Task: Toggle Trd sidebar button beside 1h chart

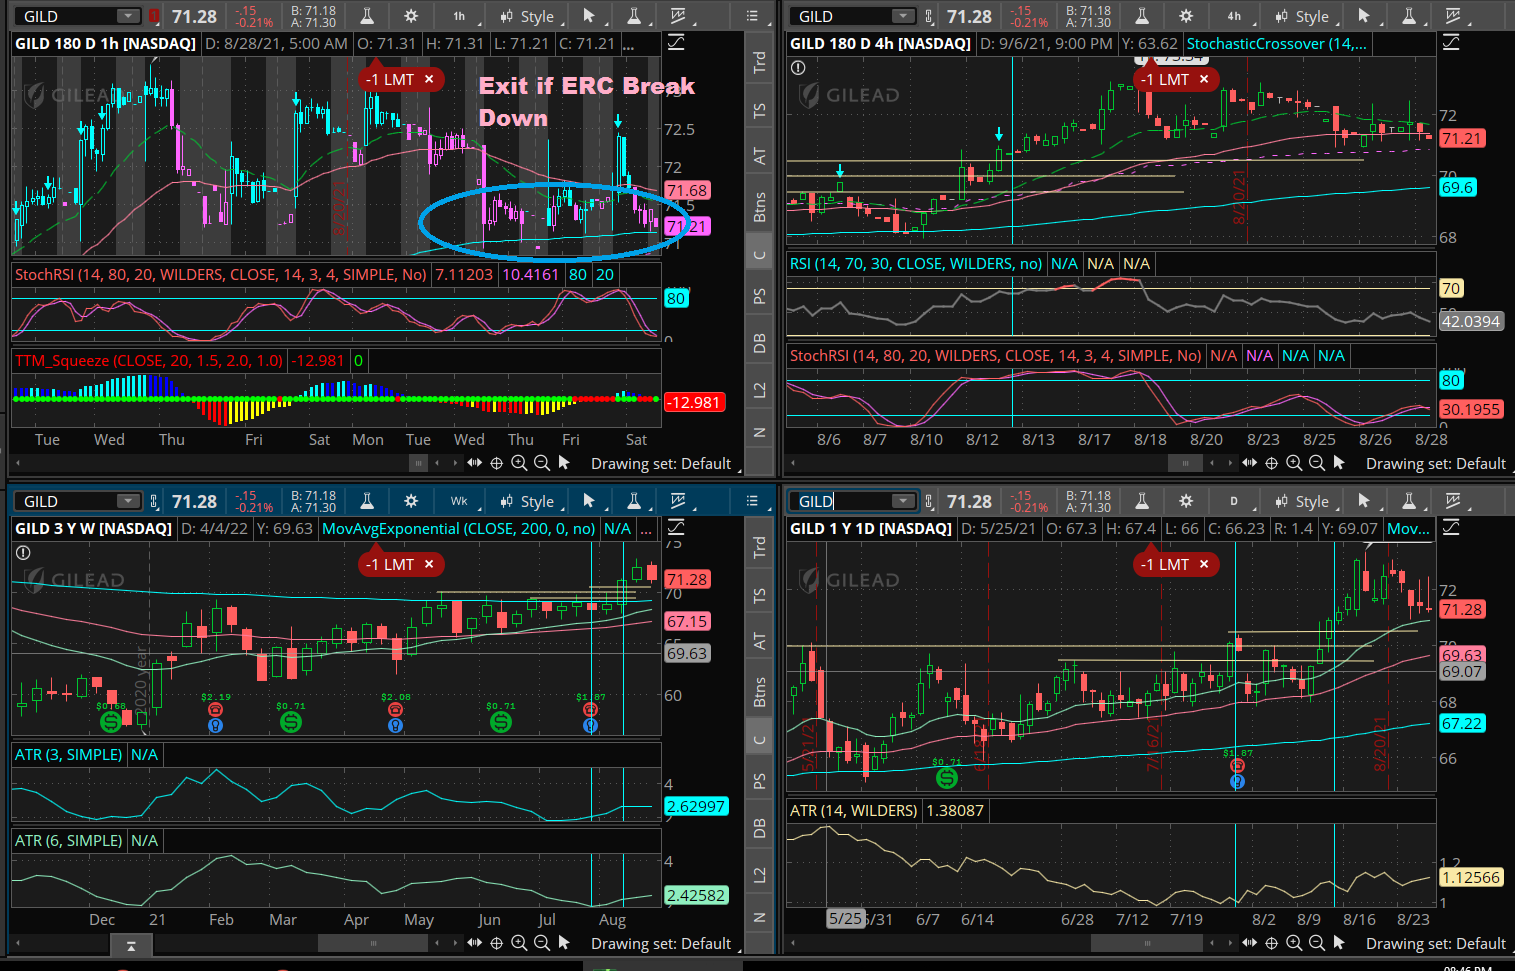Action: [x=760, y=62]
